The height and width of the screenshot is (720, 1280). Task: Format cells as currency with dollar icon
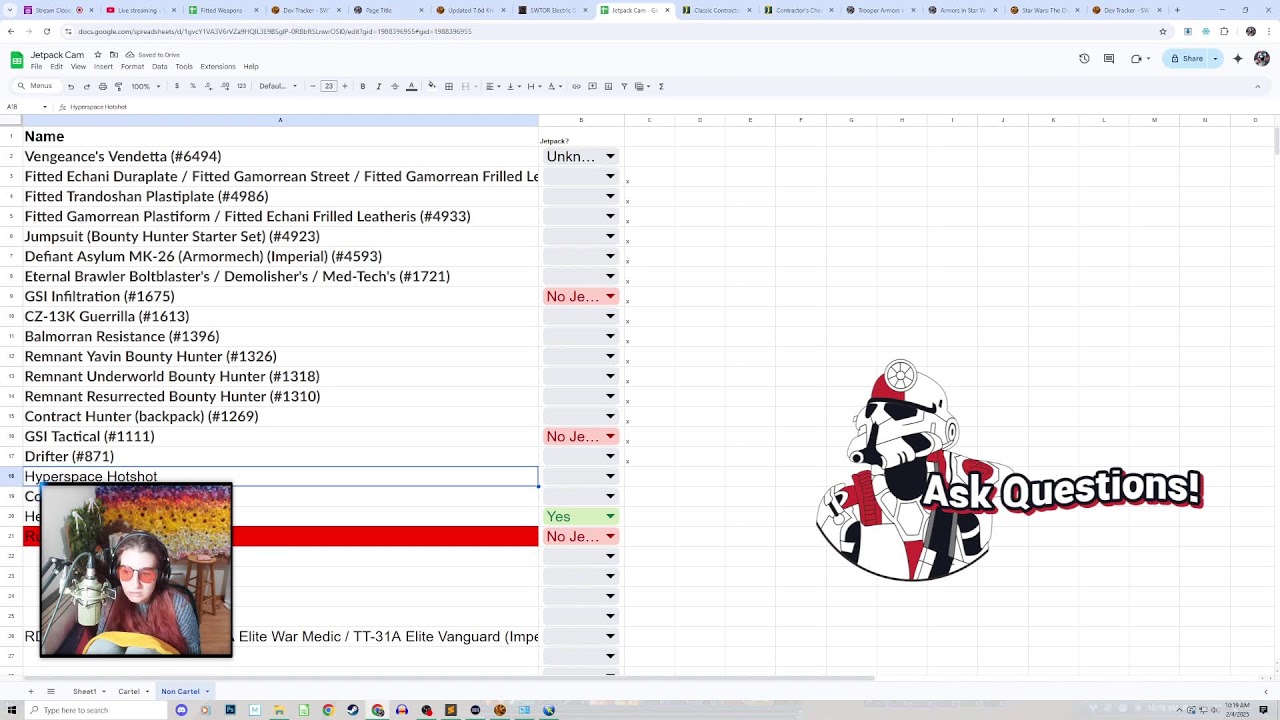tap(177, 86)
